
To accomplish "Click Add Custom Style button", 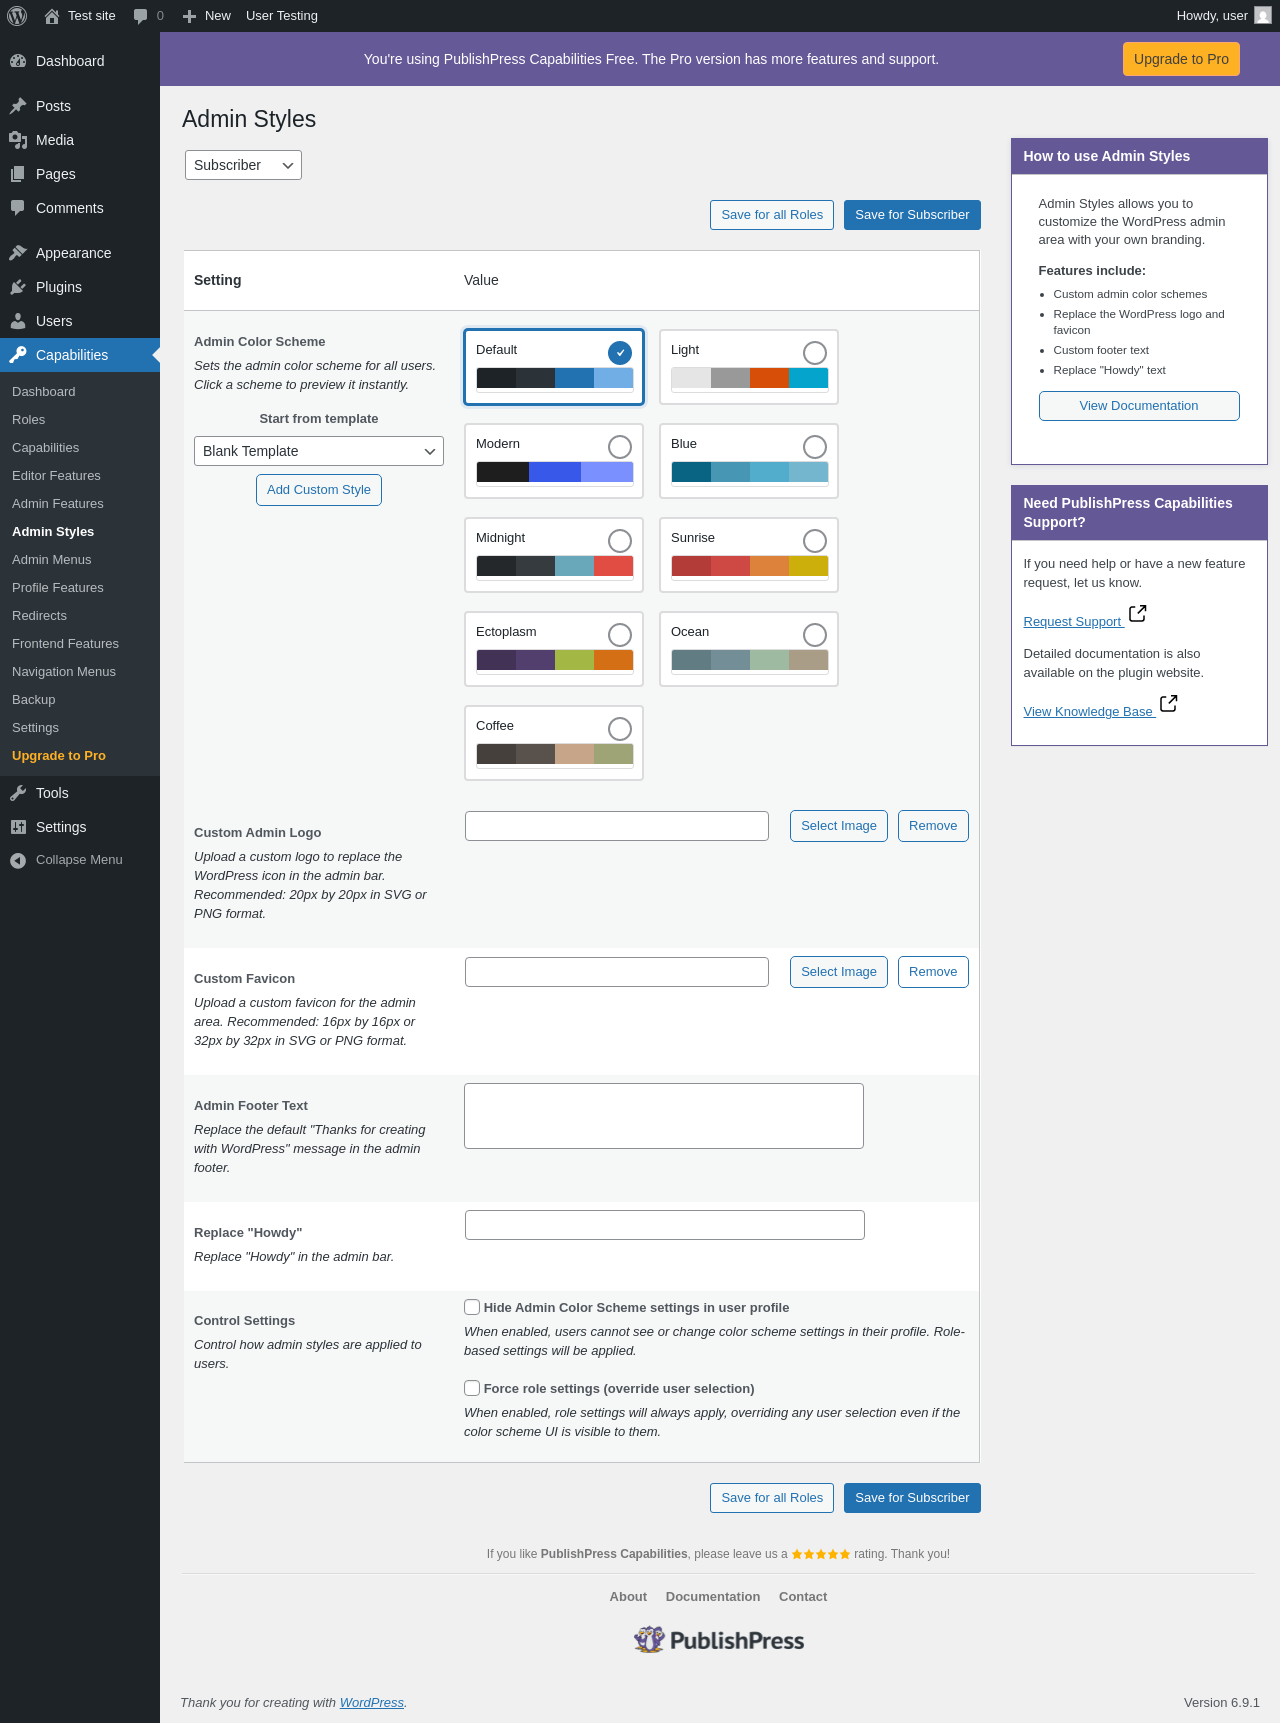I will point(319,490).
